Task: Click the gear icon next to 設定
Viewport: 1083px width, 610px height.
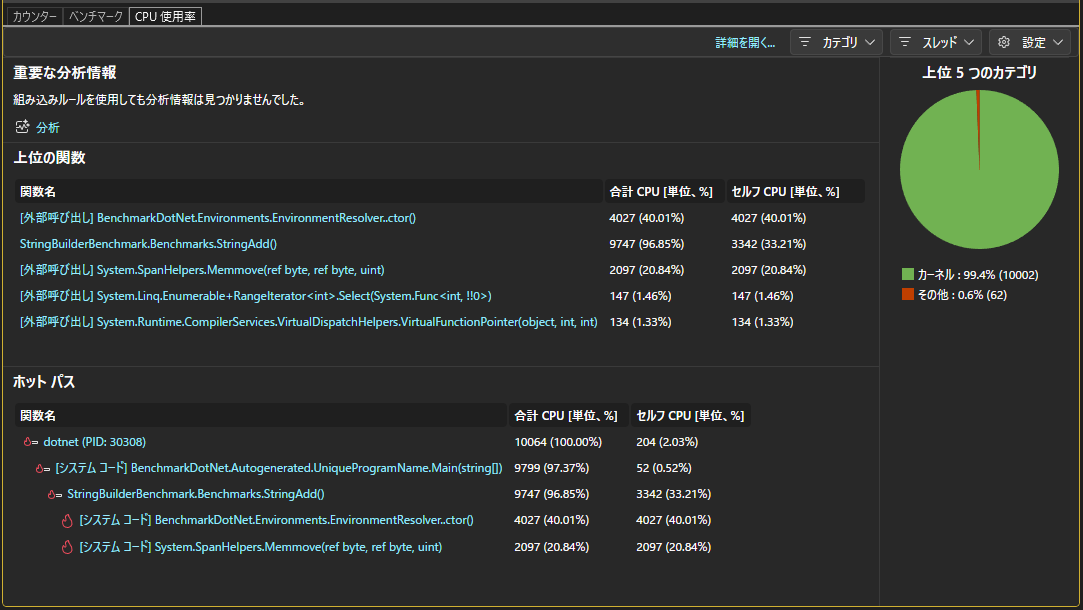Action: (1004, 42)
